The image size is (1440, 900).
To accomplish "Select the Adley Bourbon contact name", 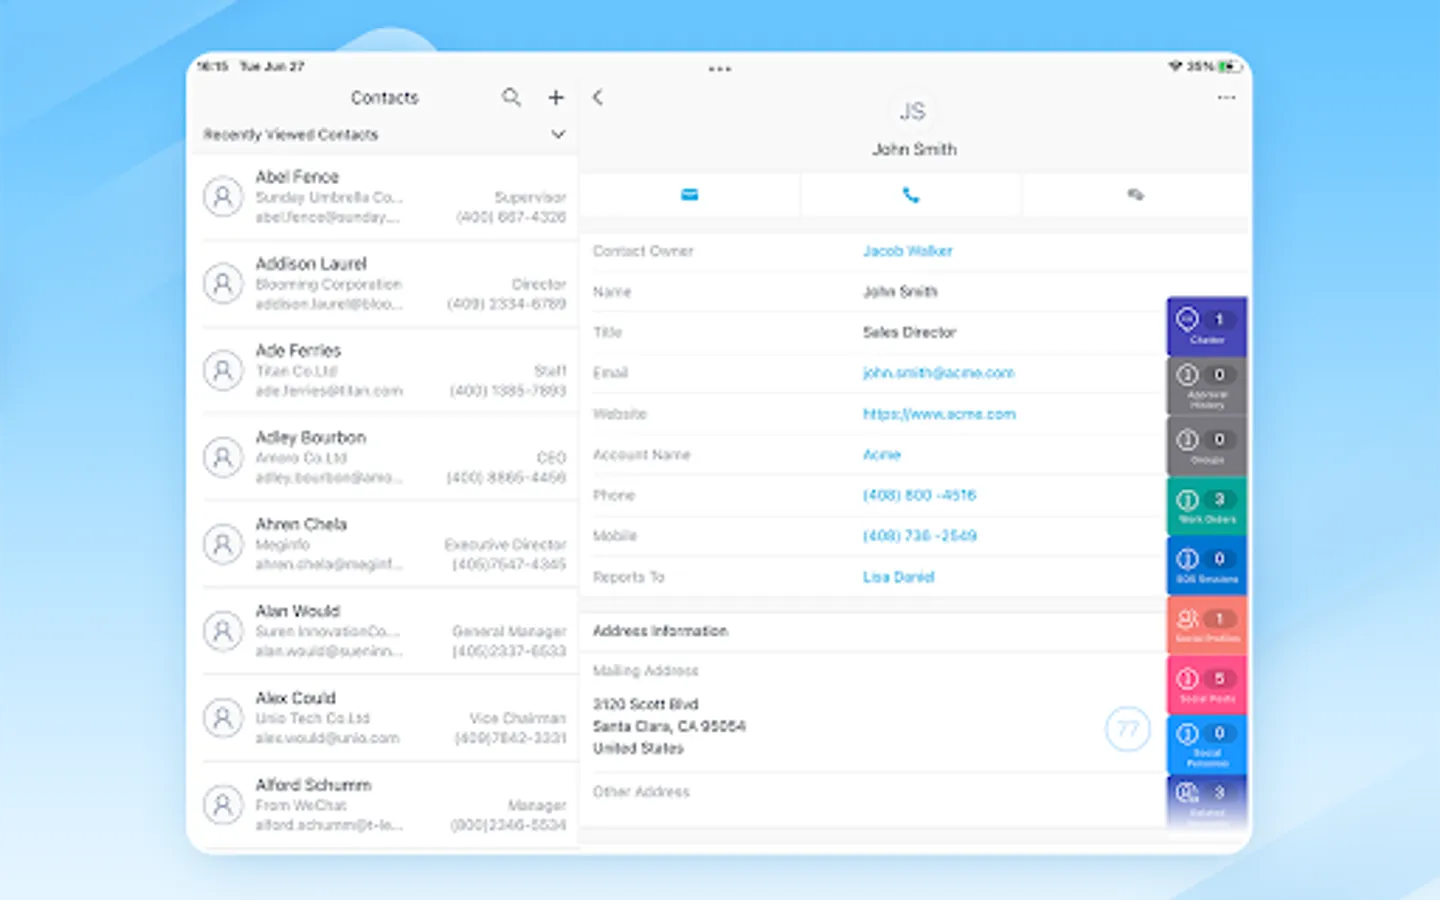I will coord(311,437).
